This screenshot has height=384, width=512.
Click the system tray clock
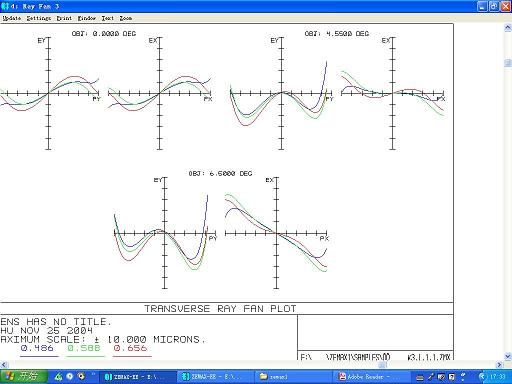[x=497, y=377]
